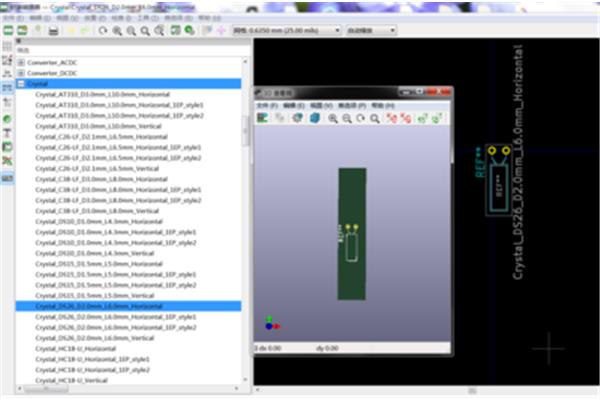
Task: Zoom to fit in 3D viewer
Action: tap(375, 118)
